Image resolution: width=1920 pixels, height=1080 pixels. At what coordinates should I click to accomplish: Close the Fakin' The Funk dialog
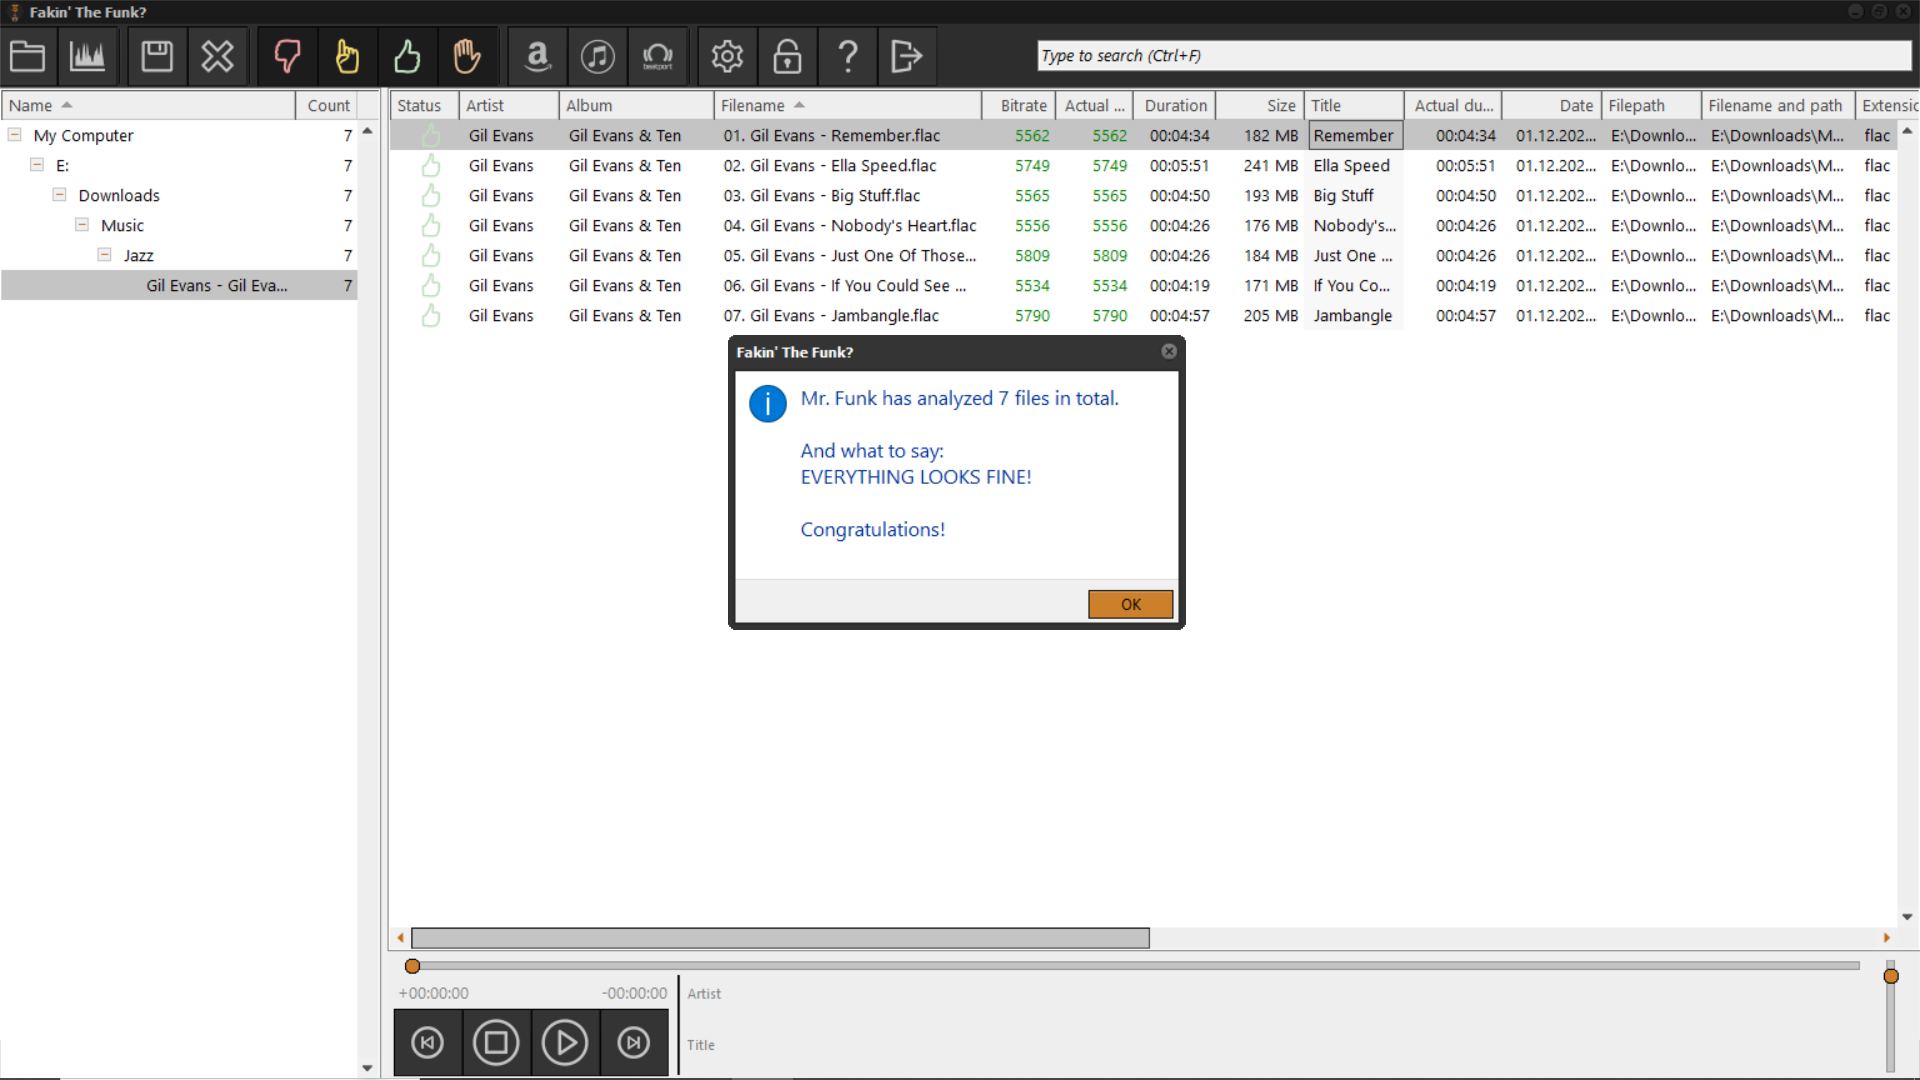[x=1168, y=351]
